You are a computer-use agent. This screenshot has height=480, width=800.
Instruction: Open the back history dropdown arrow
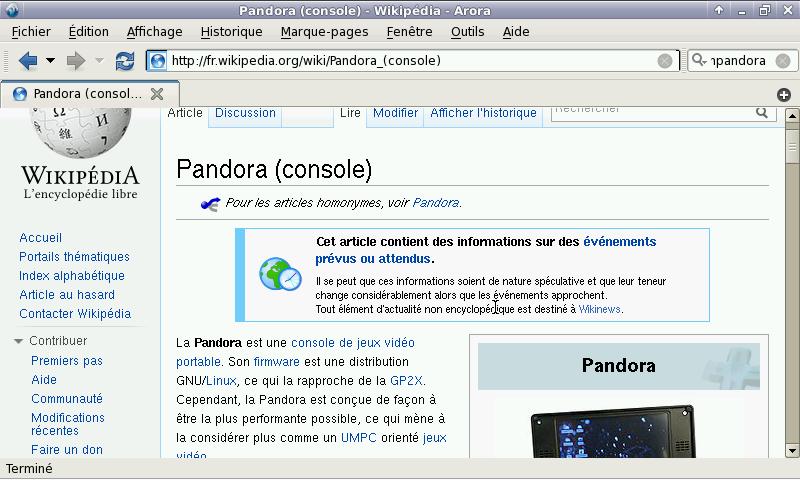[50, 61]
